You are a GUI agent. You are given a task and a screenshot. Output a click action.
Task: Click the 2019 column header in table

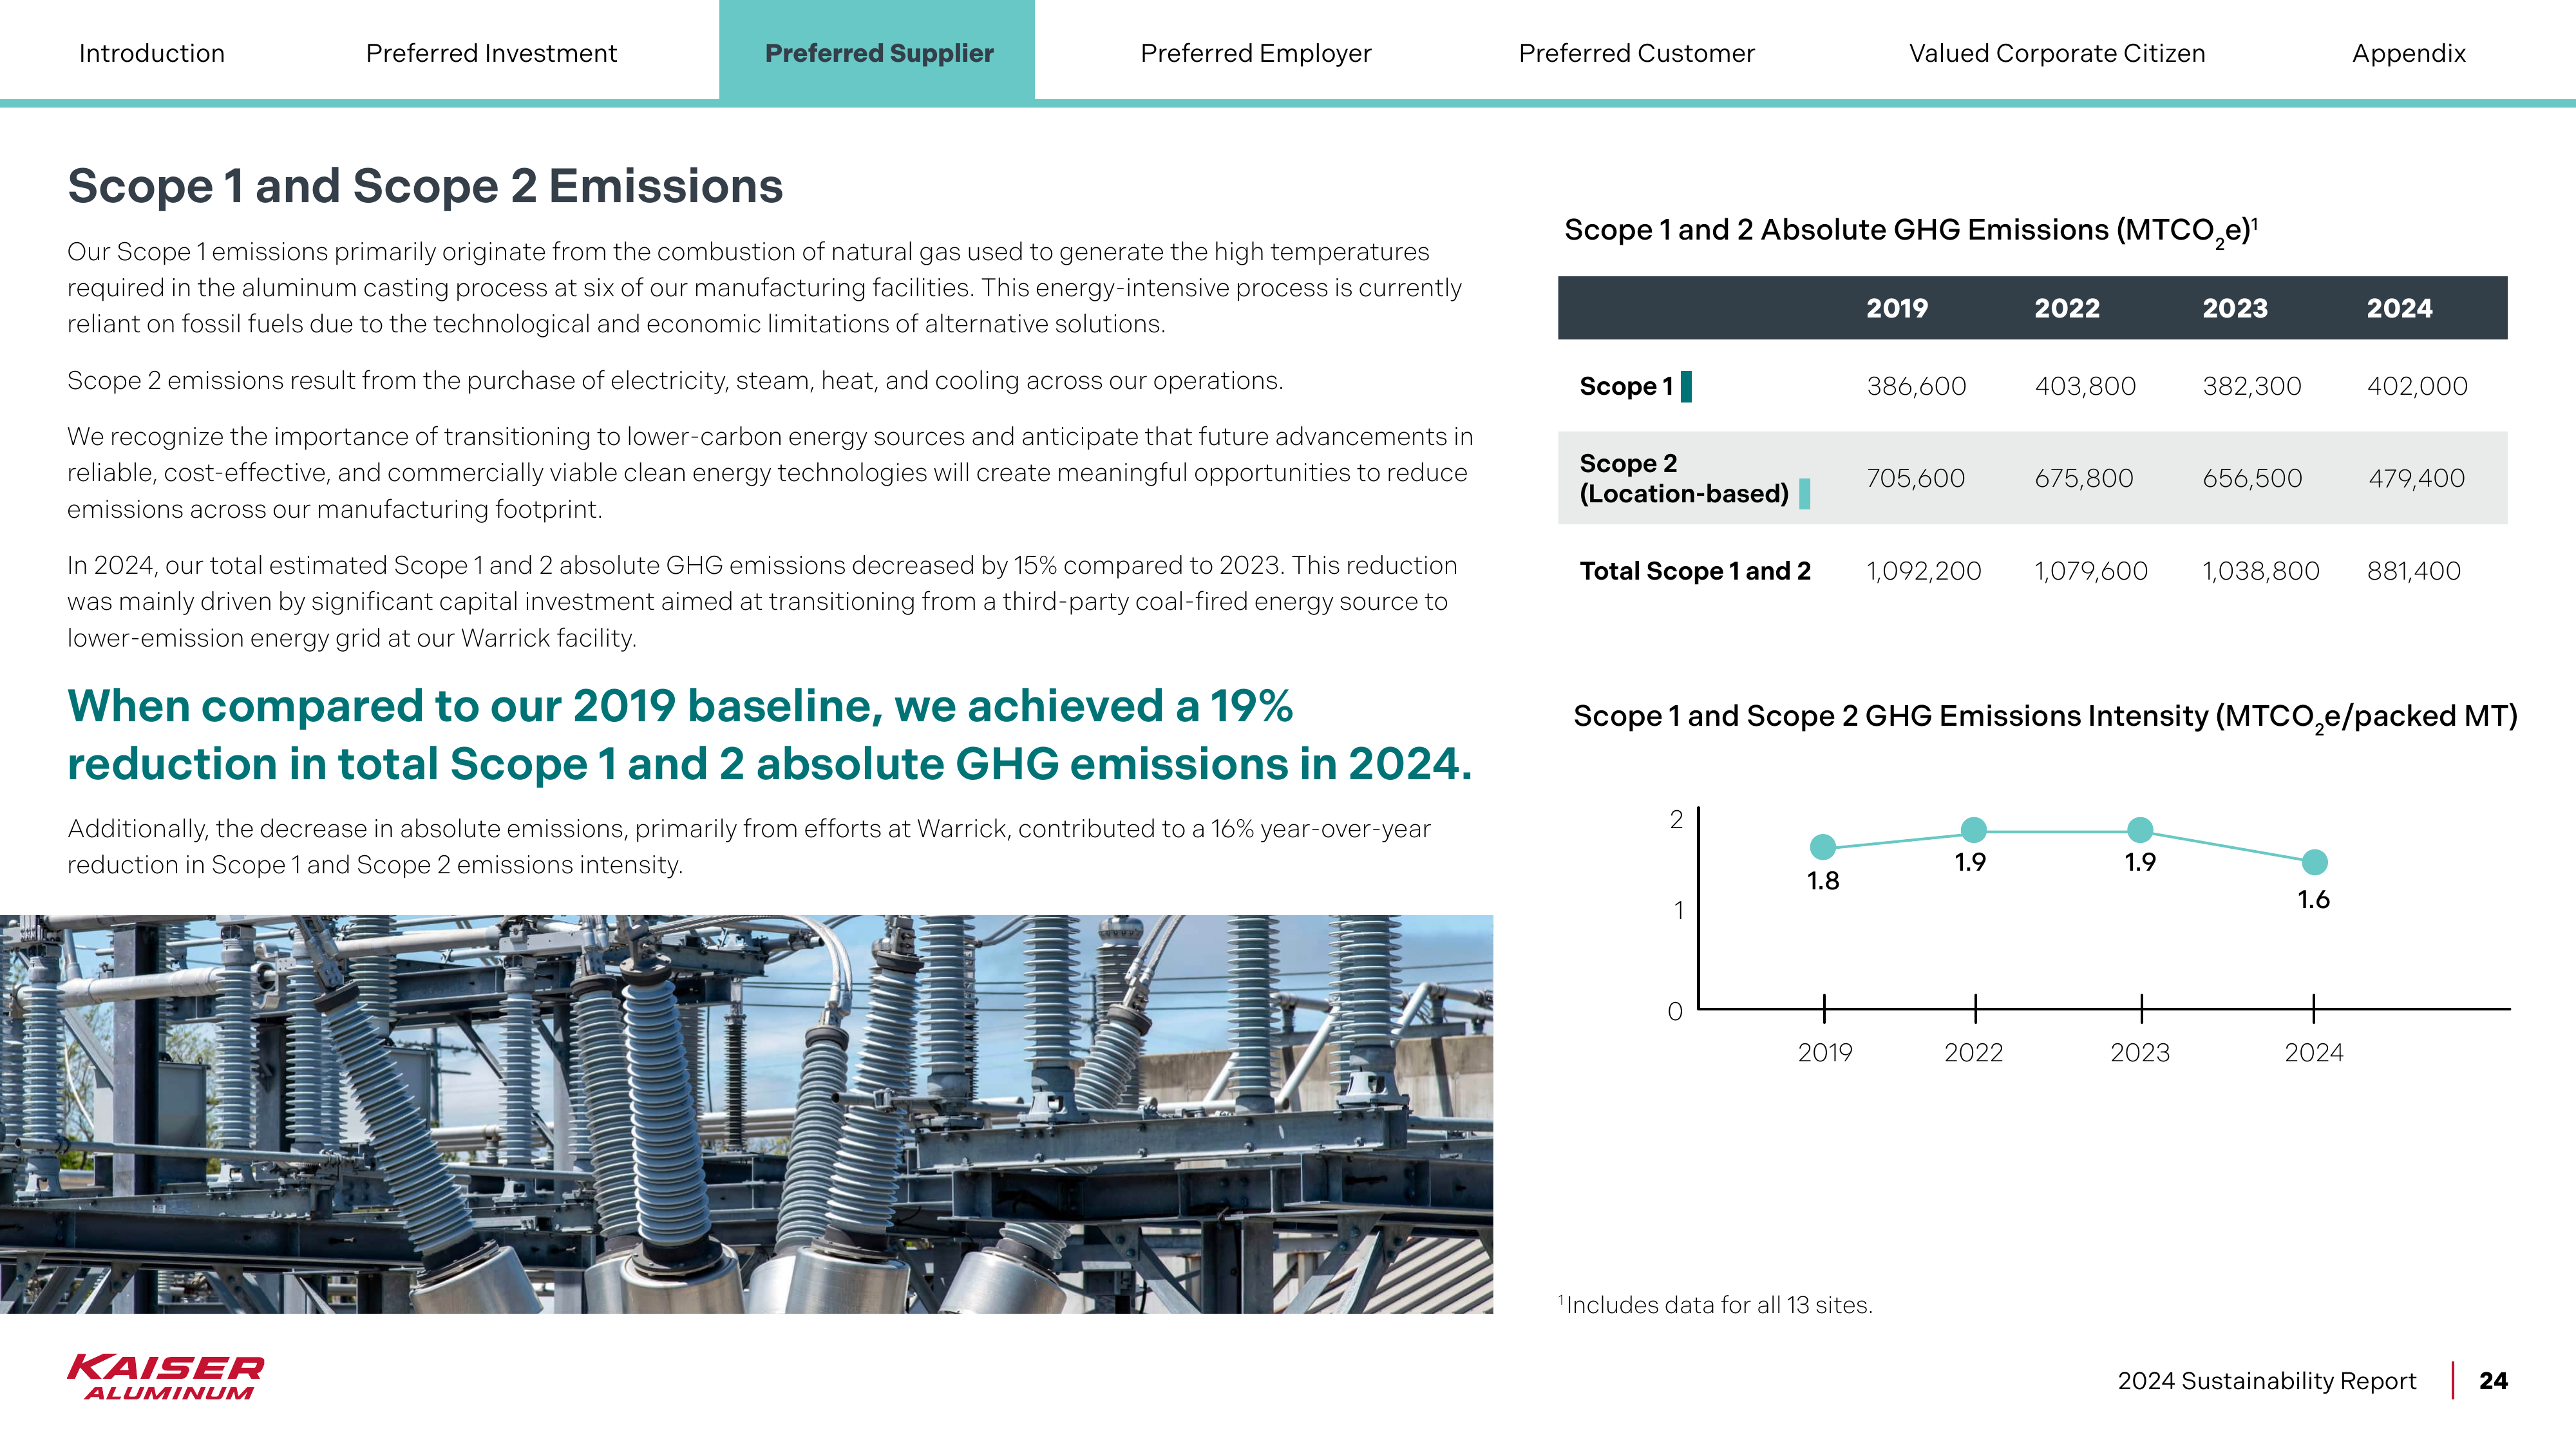coord(1897,308)
